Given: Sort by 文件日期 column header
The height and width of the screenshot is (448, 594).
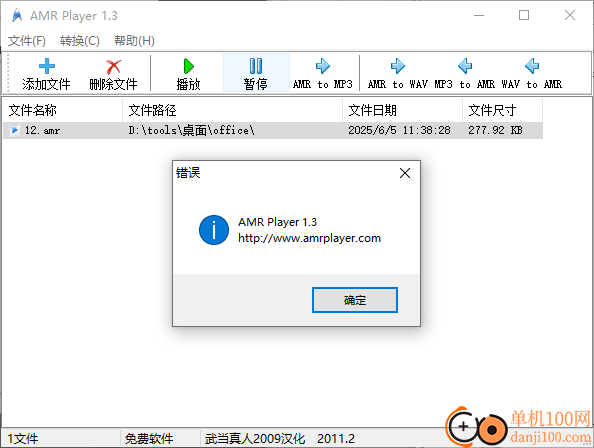Looking at the screenshot, I should (402, 110).
